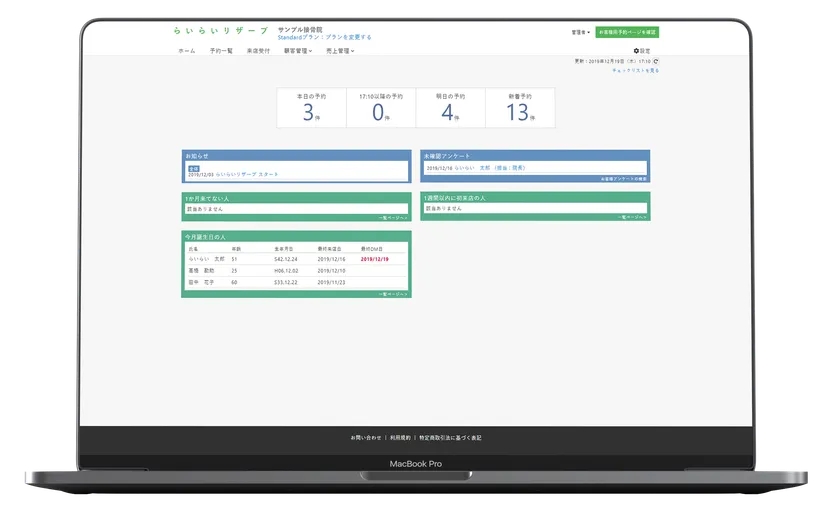Viewport: 840px width, 510px height.
Task: Click 一覧ページへ in 1か月来てない人 panel
Action: click(393, 218)
